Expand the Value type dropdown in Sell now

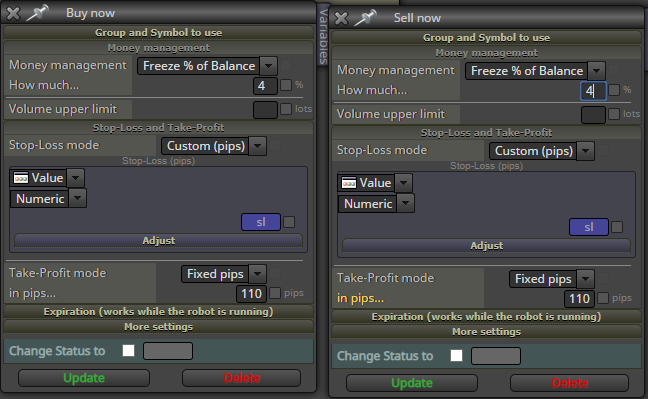coord(403,183)
